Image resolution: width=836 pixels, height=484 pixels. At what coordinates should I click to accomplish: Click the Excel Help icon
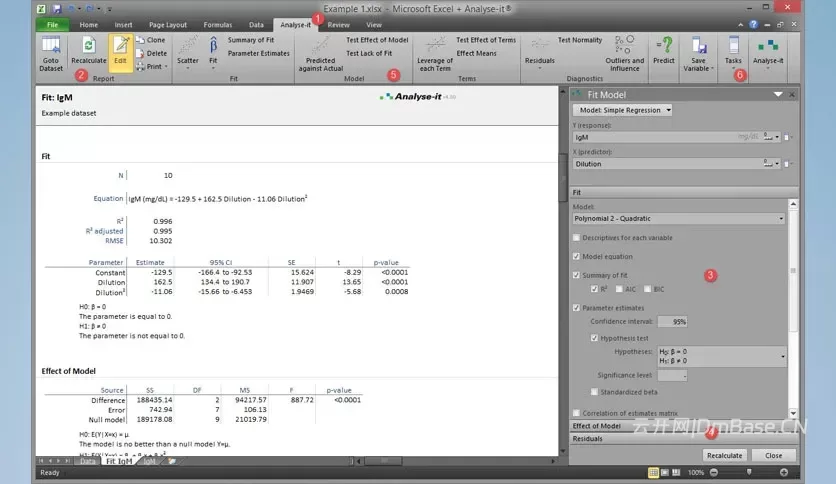753,25
